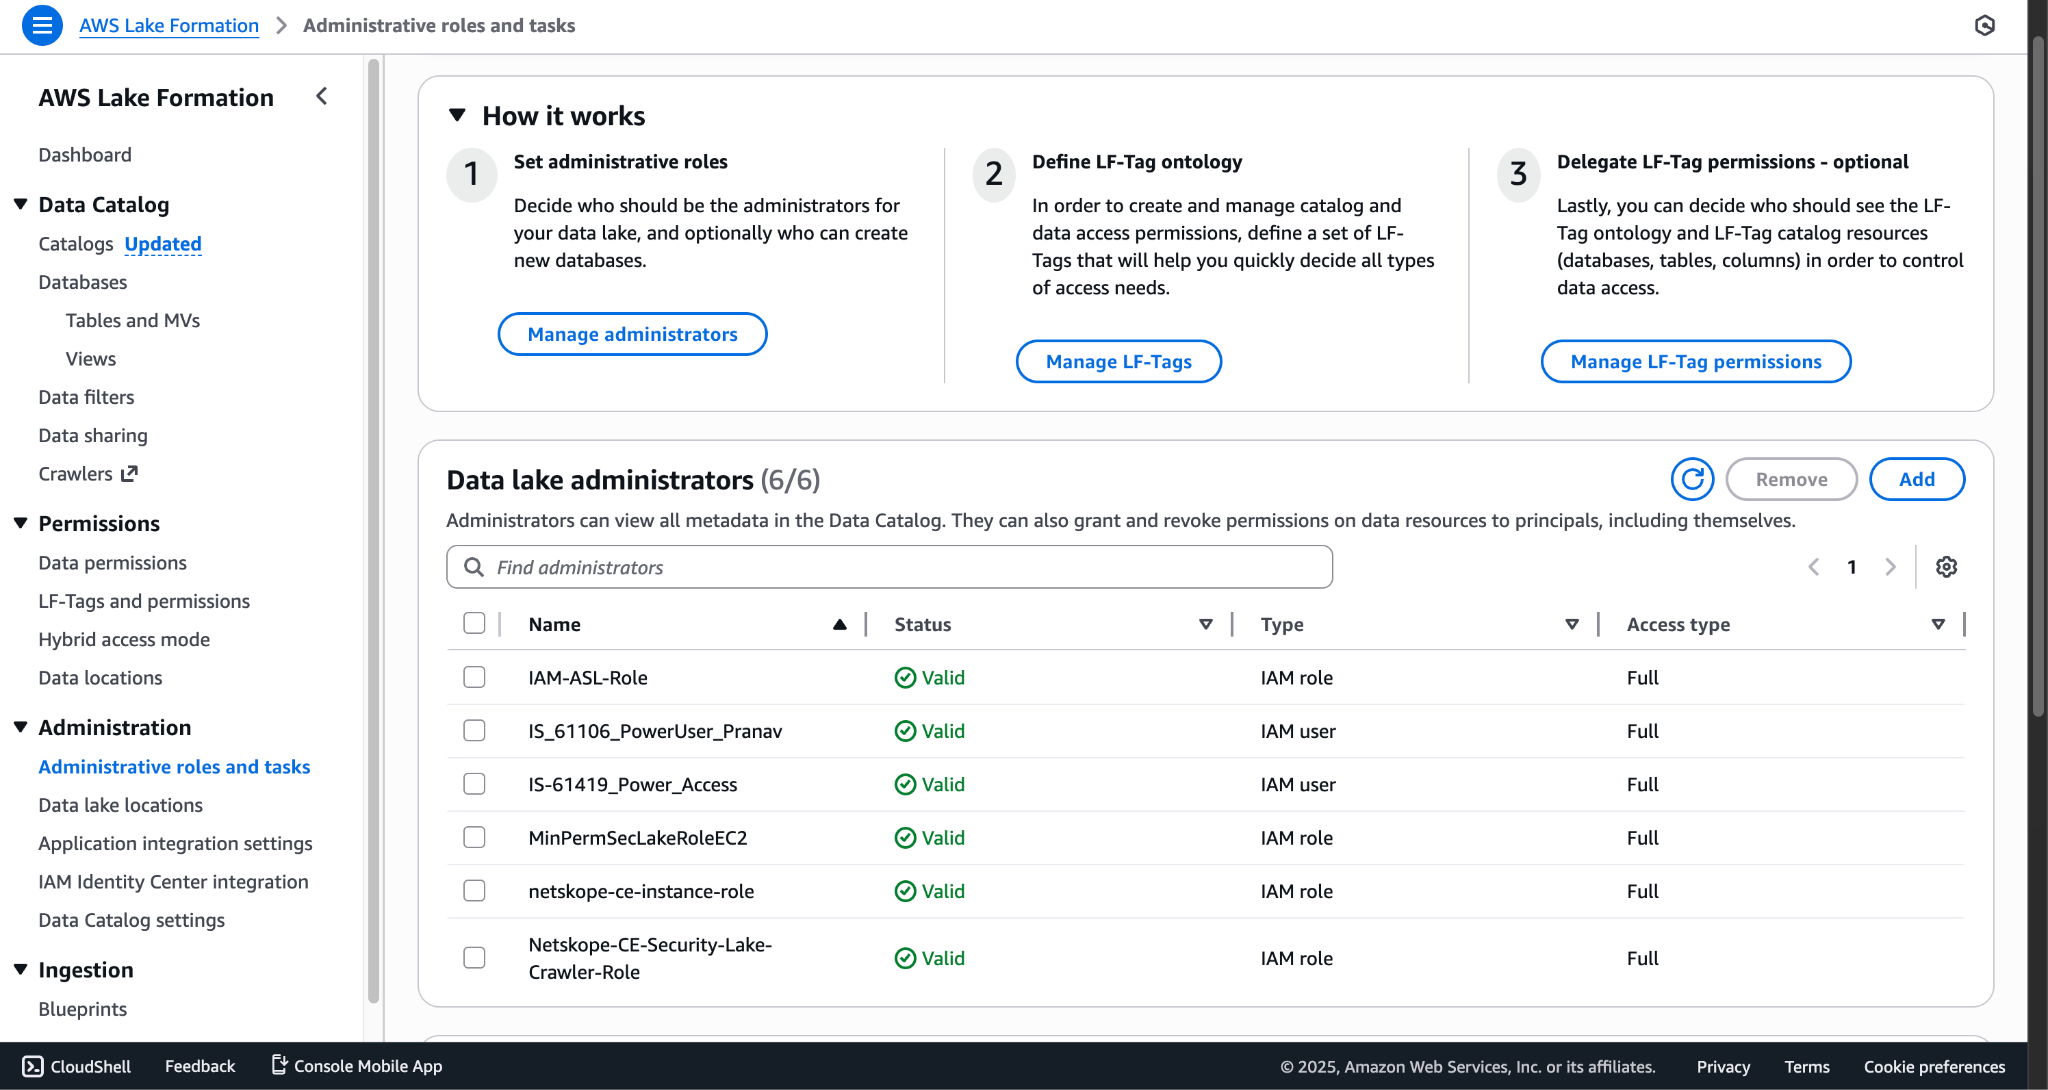The height and width of the screenshot is (1090, 2048).
Task: Go to previous page of administrators
Action: pyautogui.click(x=1814, y=567)
